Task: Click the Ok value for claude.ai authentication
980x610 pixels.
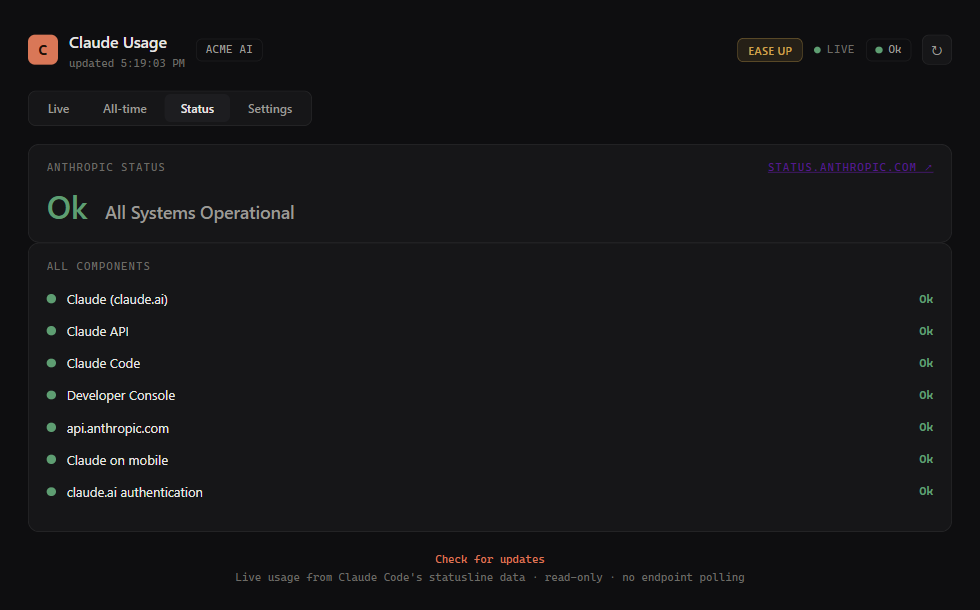Action: click(926, 491)
